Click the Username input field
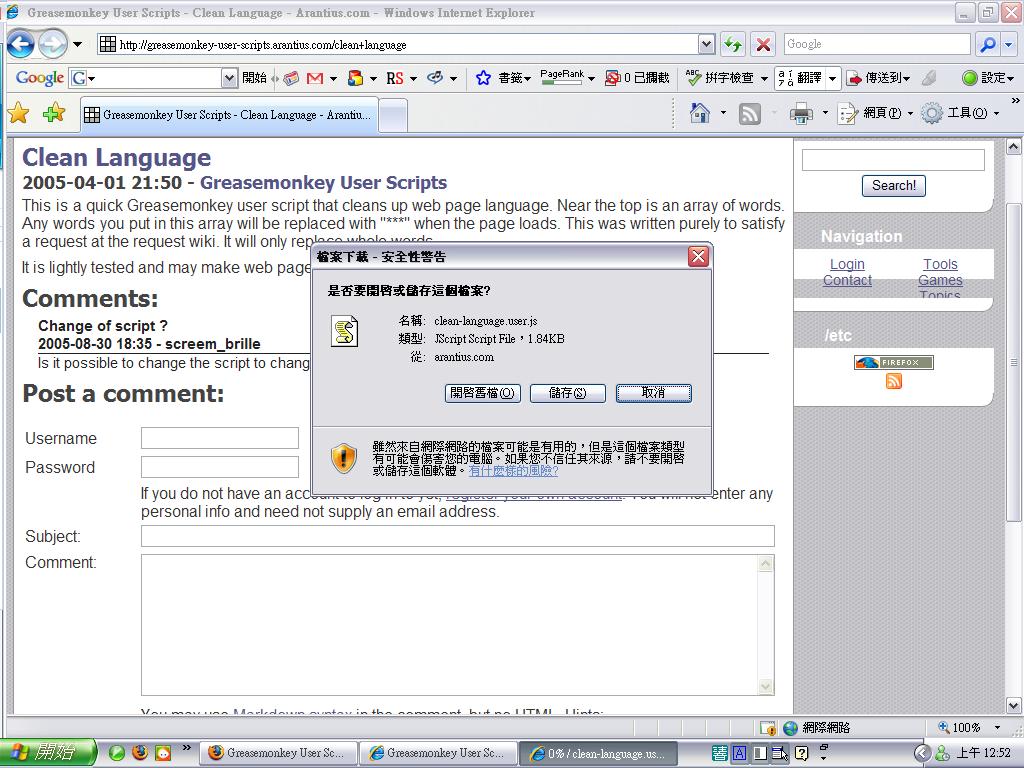 coord(220,438)
